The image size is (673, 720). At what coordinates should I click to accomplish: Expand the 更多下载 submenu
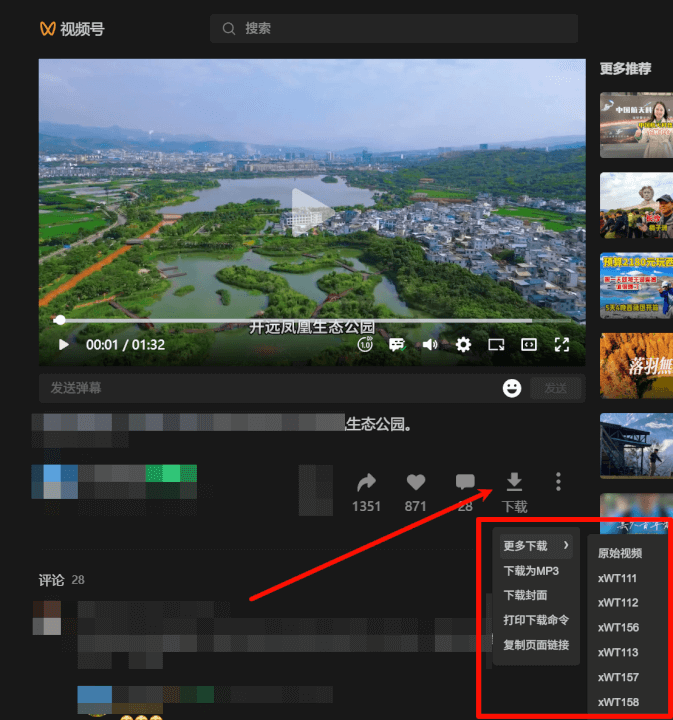(536, 546)
